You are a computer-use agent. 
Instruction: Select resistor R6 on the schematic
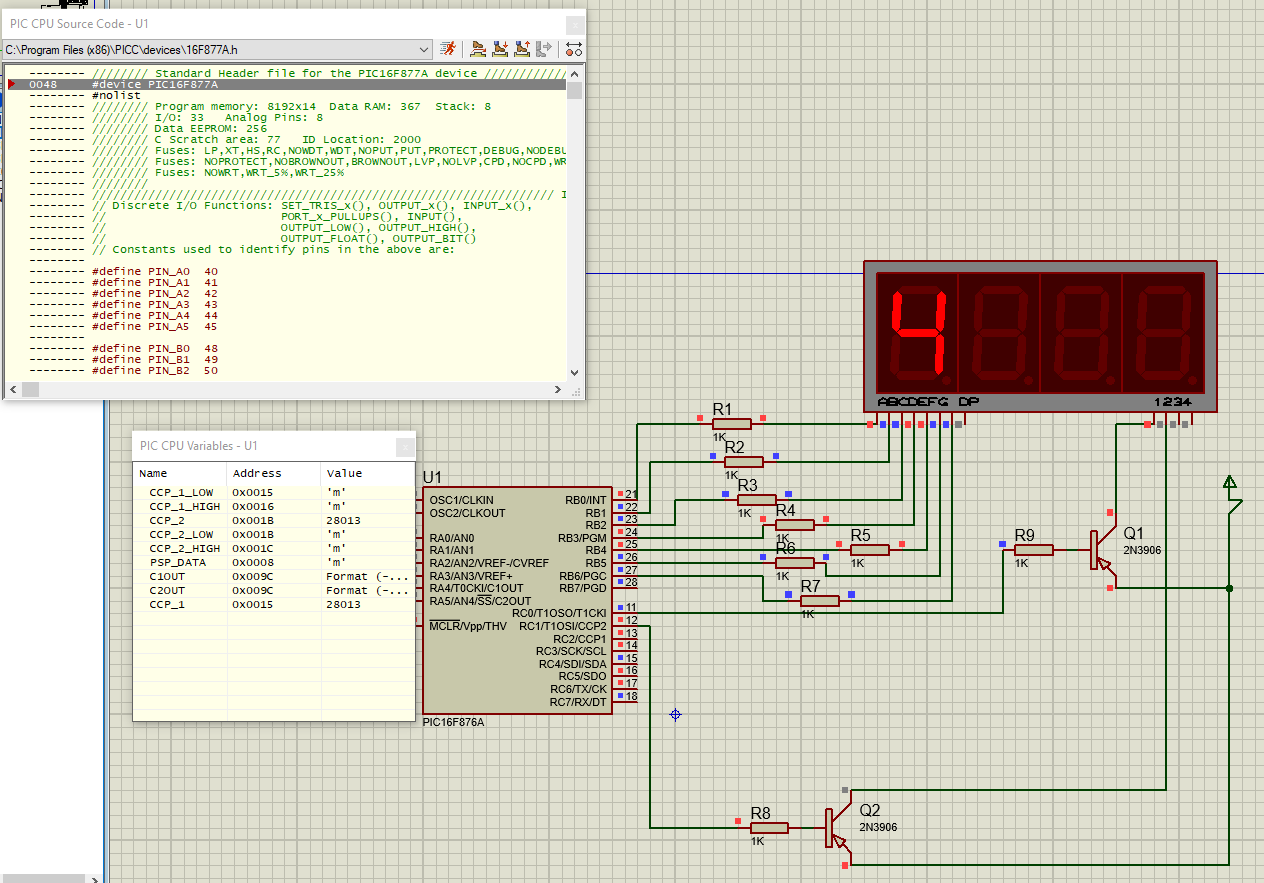pos(794,563)
